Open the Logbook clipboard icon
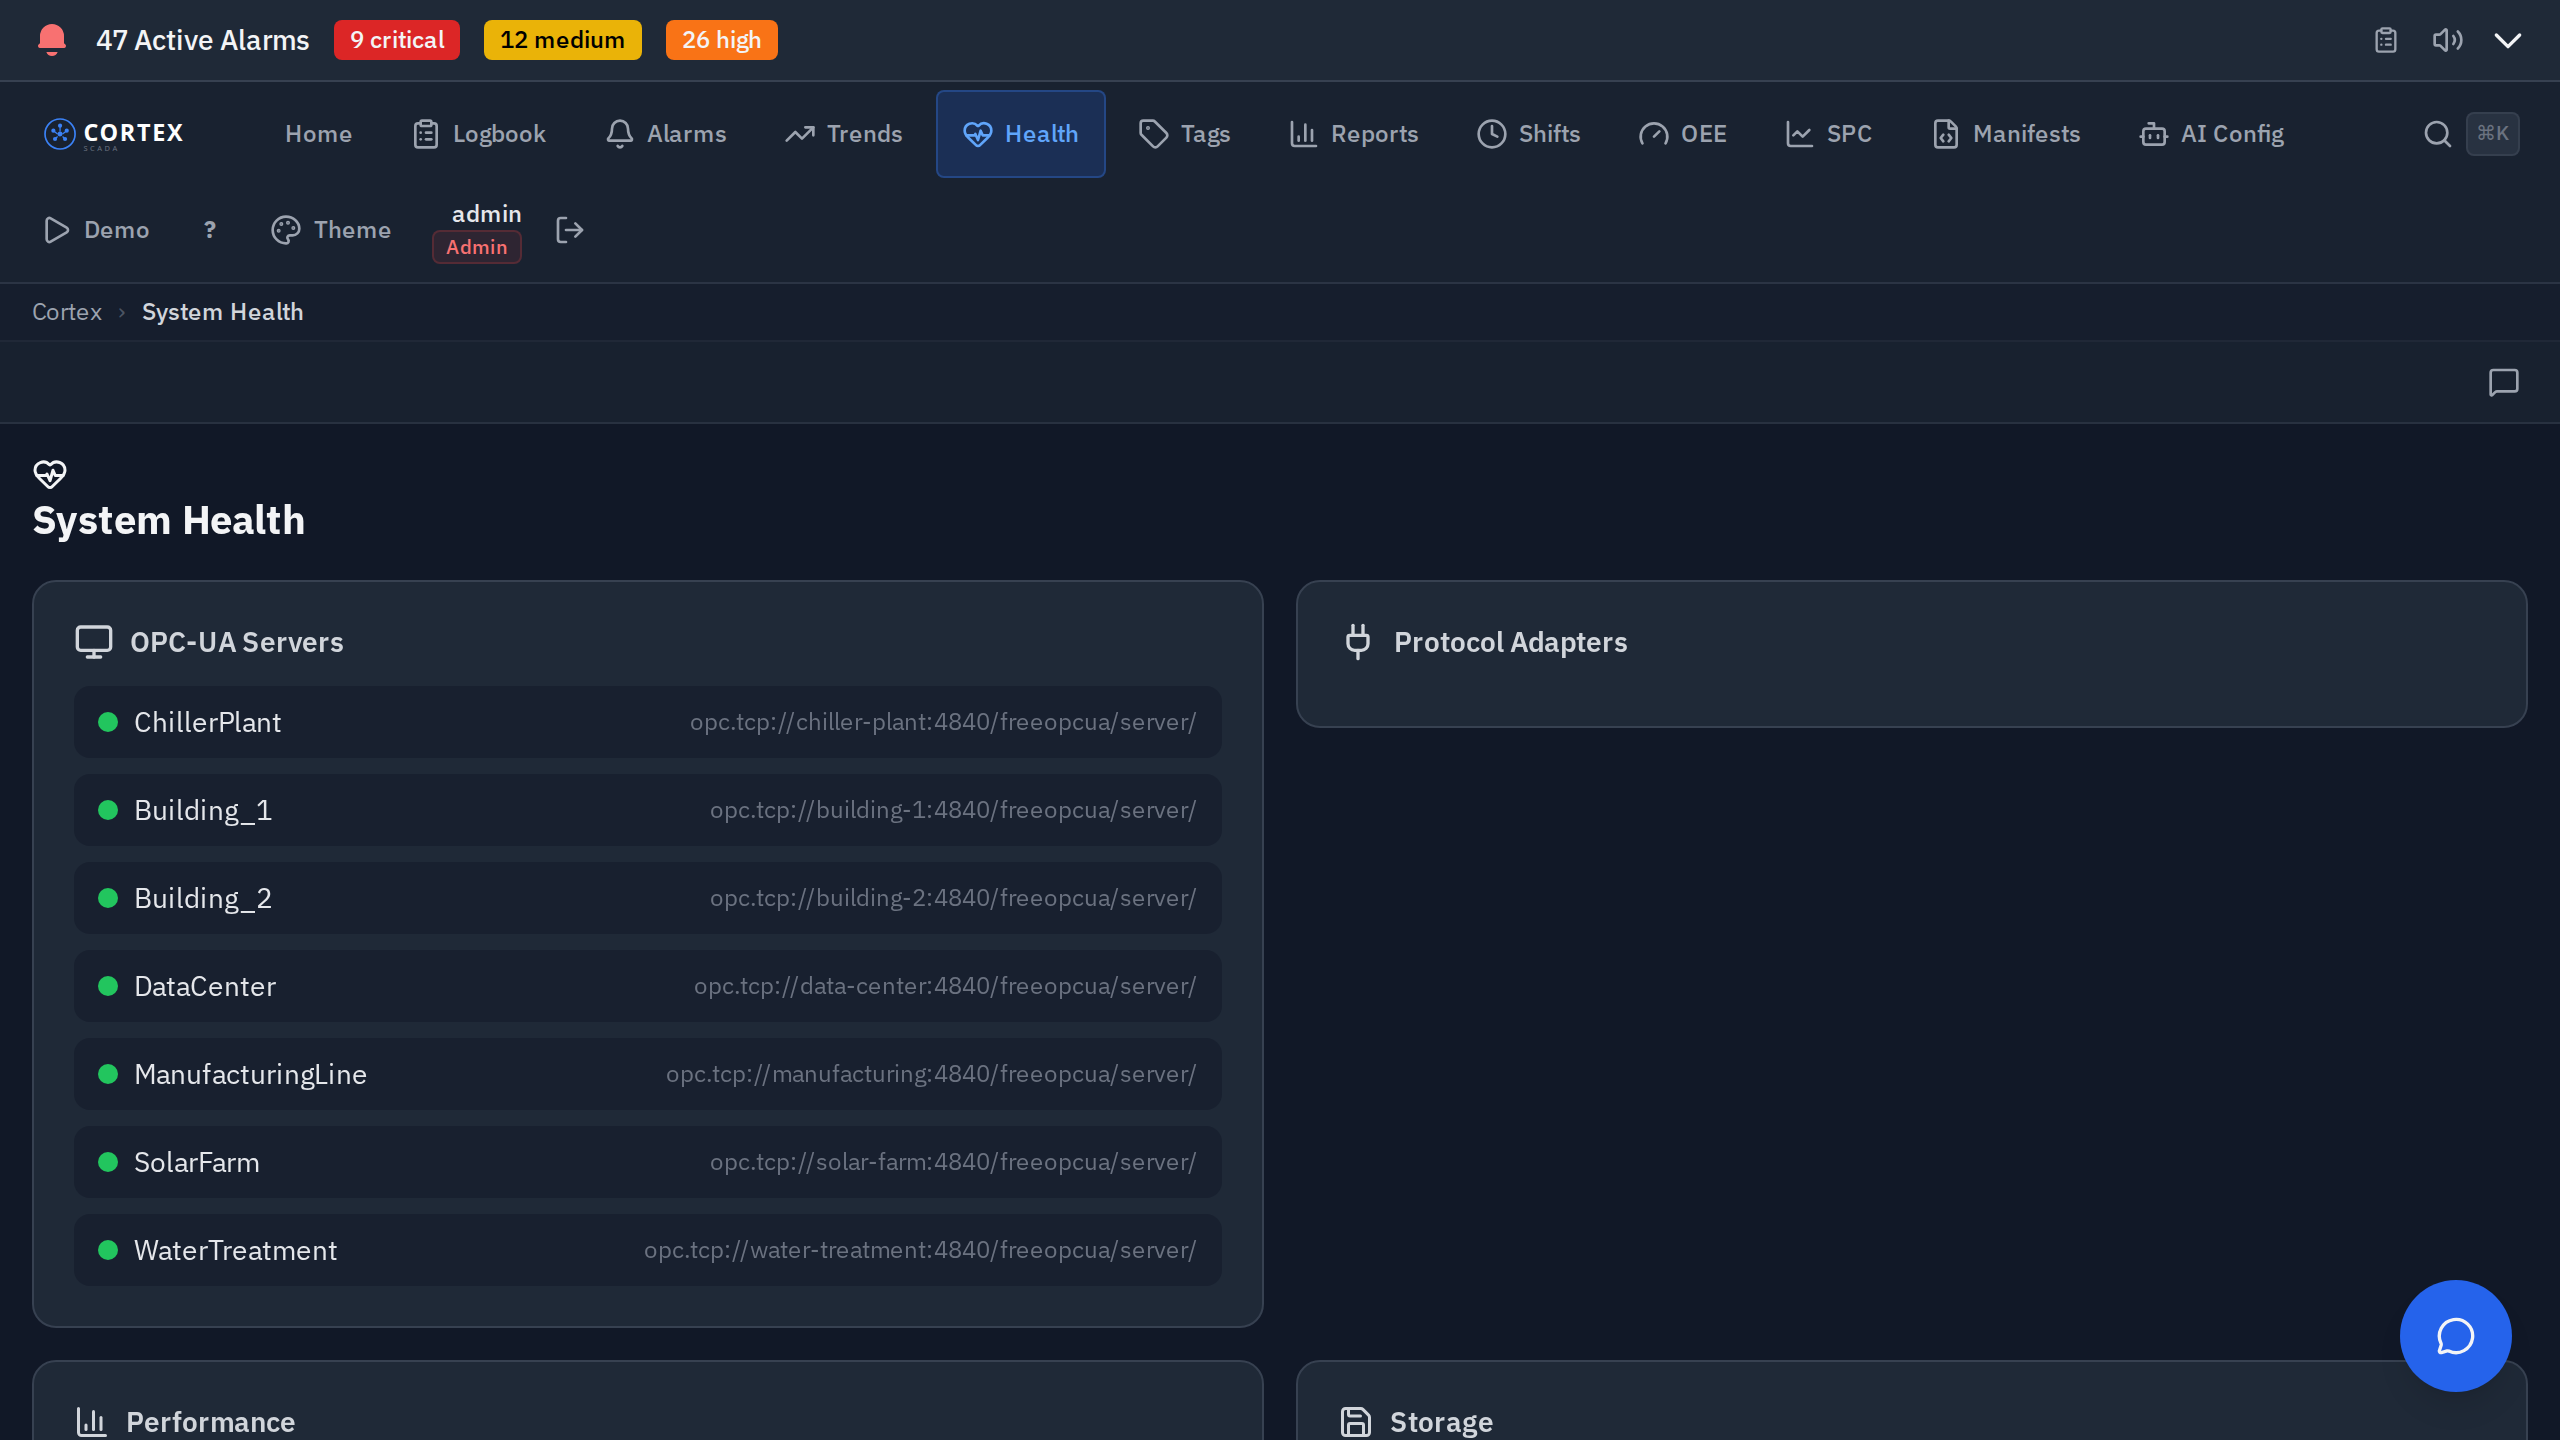The width and height of the screenshot is (2560, 1440). (427, 133)
